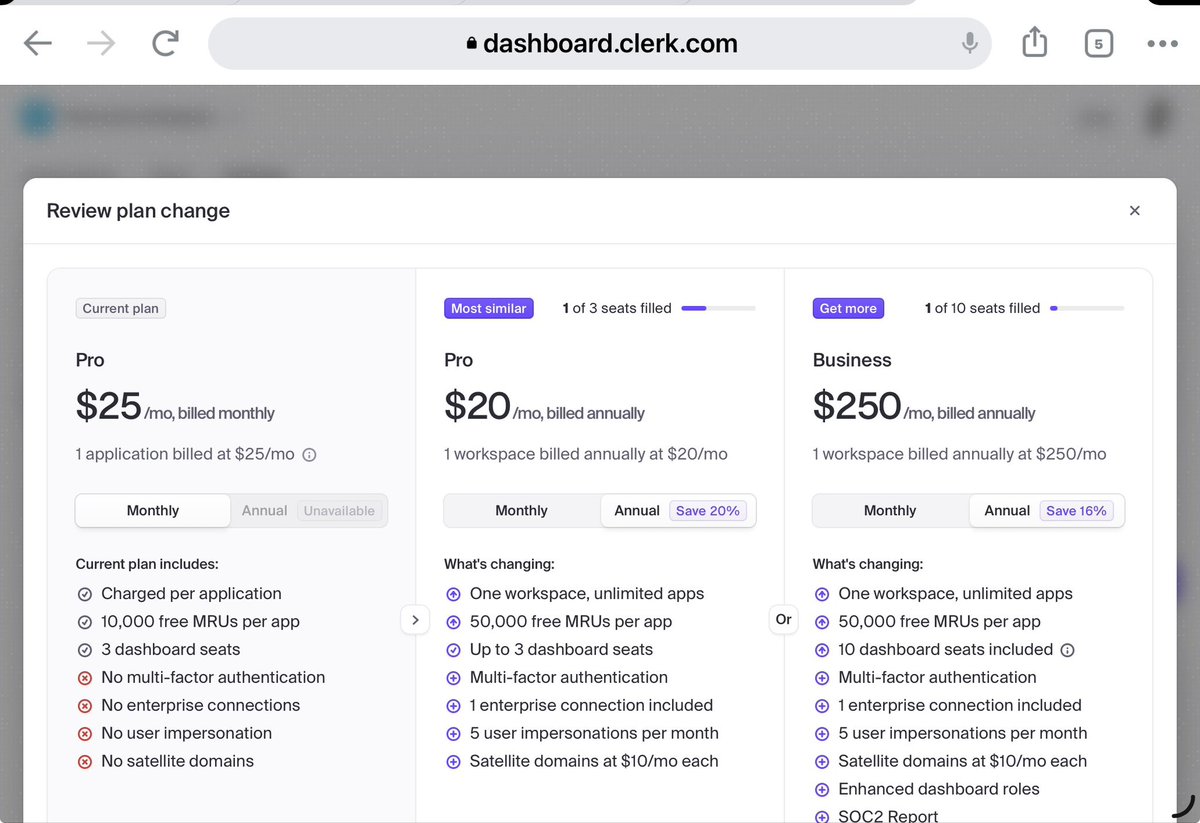Click 1 workspace billed annually at $250/mo text
This screenshot has width=1200, height=823.
coord(960,454)
